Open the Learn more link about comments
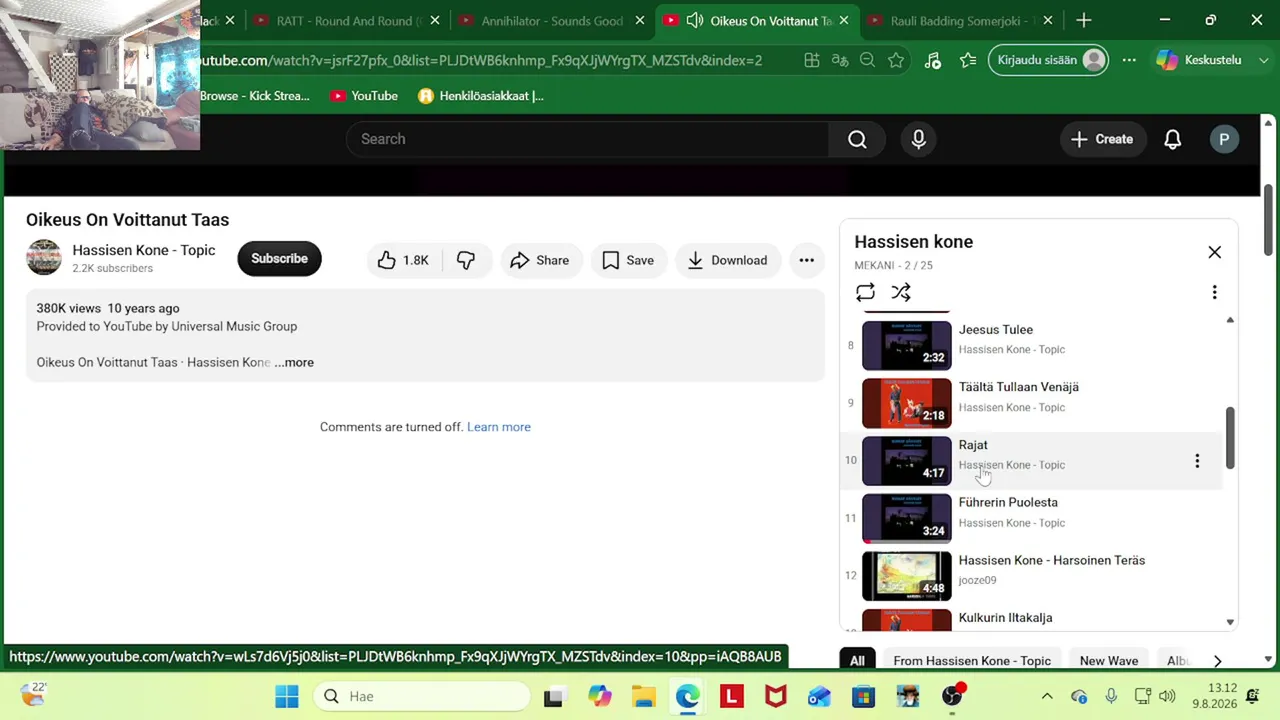The image size is (1280, 720). click(x=499, y=427)
